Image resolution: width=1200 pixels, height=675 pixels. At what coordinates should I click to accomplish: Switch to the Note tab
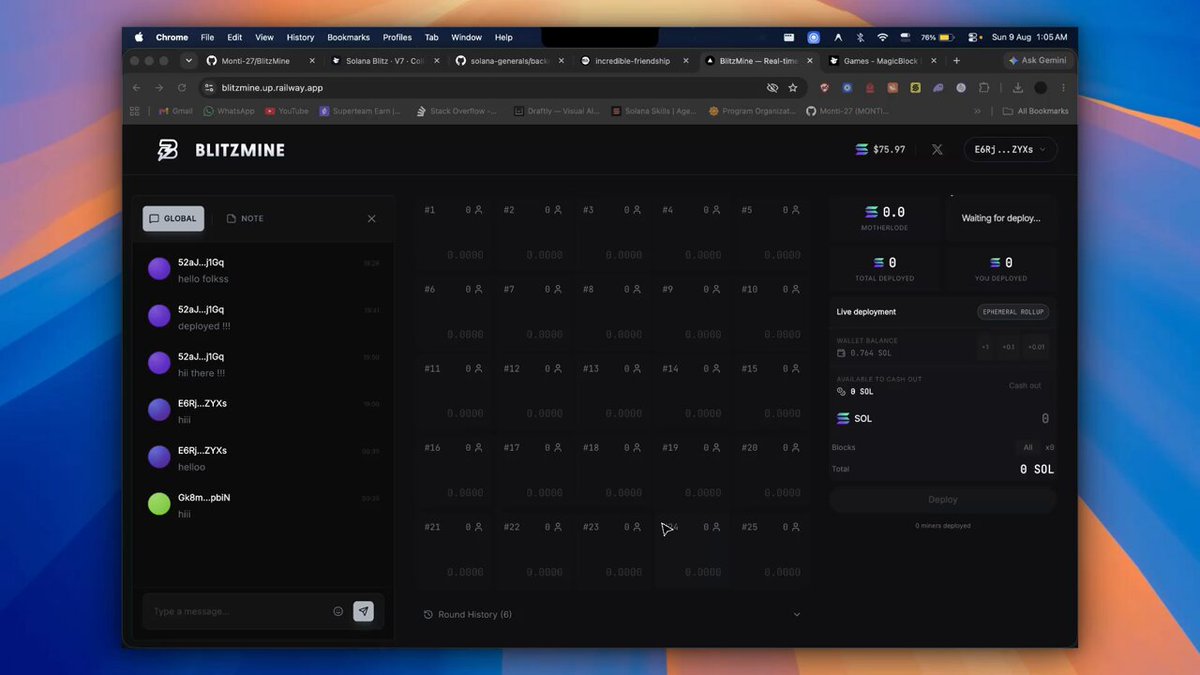[x=245, y=219]
